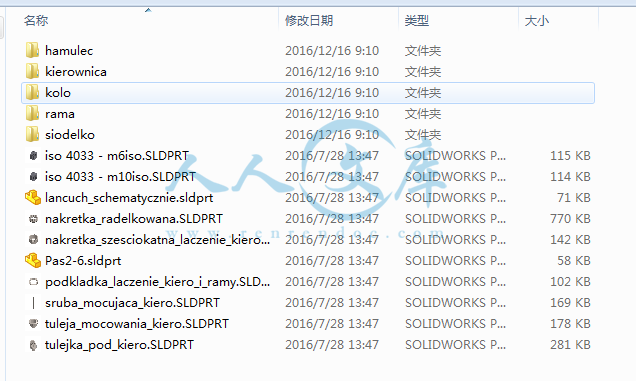Screen dimensions: 636x381
Task: Click the kierownica folder icon
Action: pos(32,71)
